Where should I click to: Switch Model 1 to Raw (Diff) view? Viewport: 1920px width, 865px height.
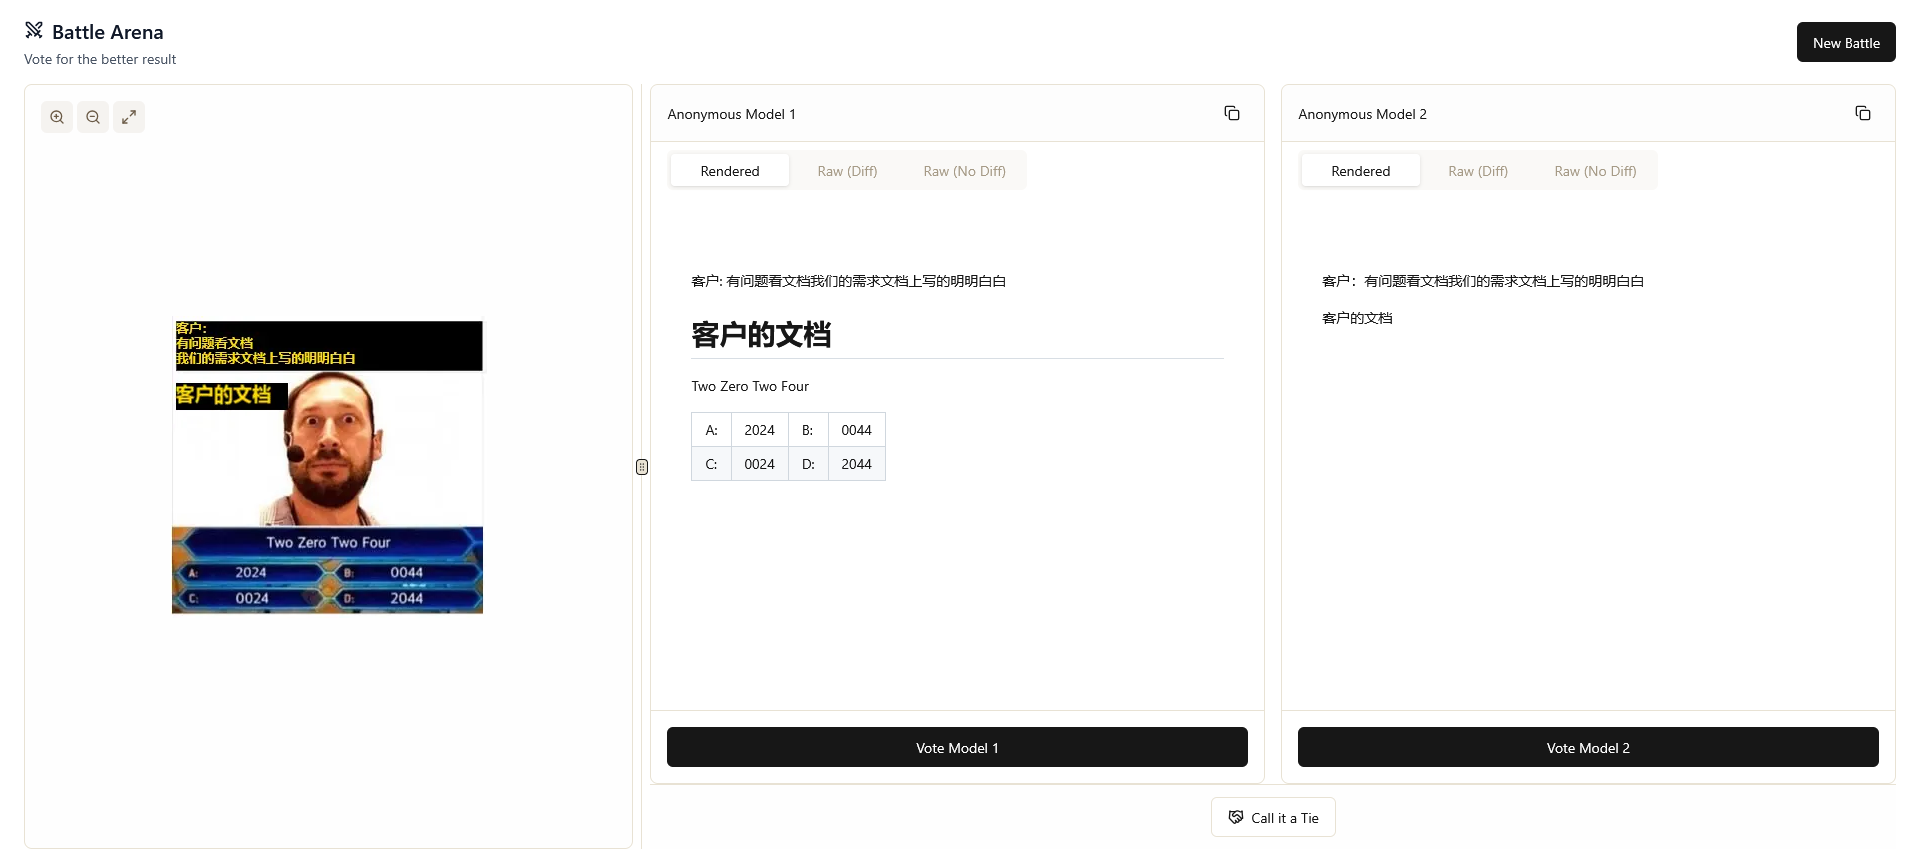point(847,171)
